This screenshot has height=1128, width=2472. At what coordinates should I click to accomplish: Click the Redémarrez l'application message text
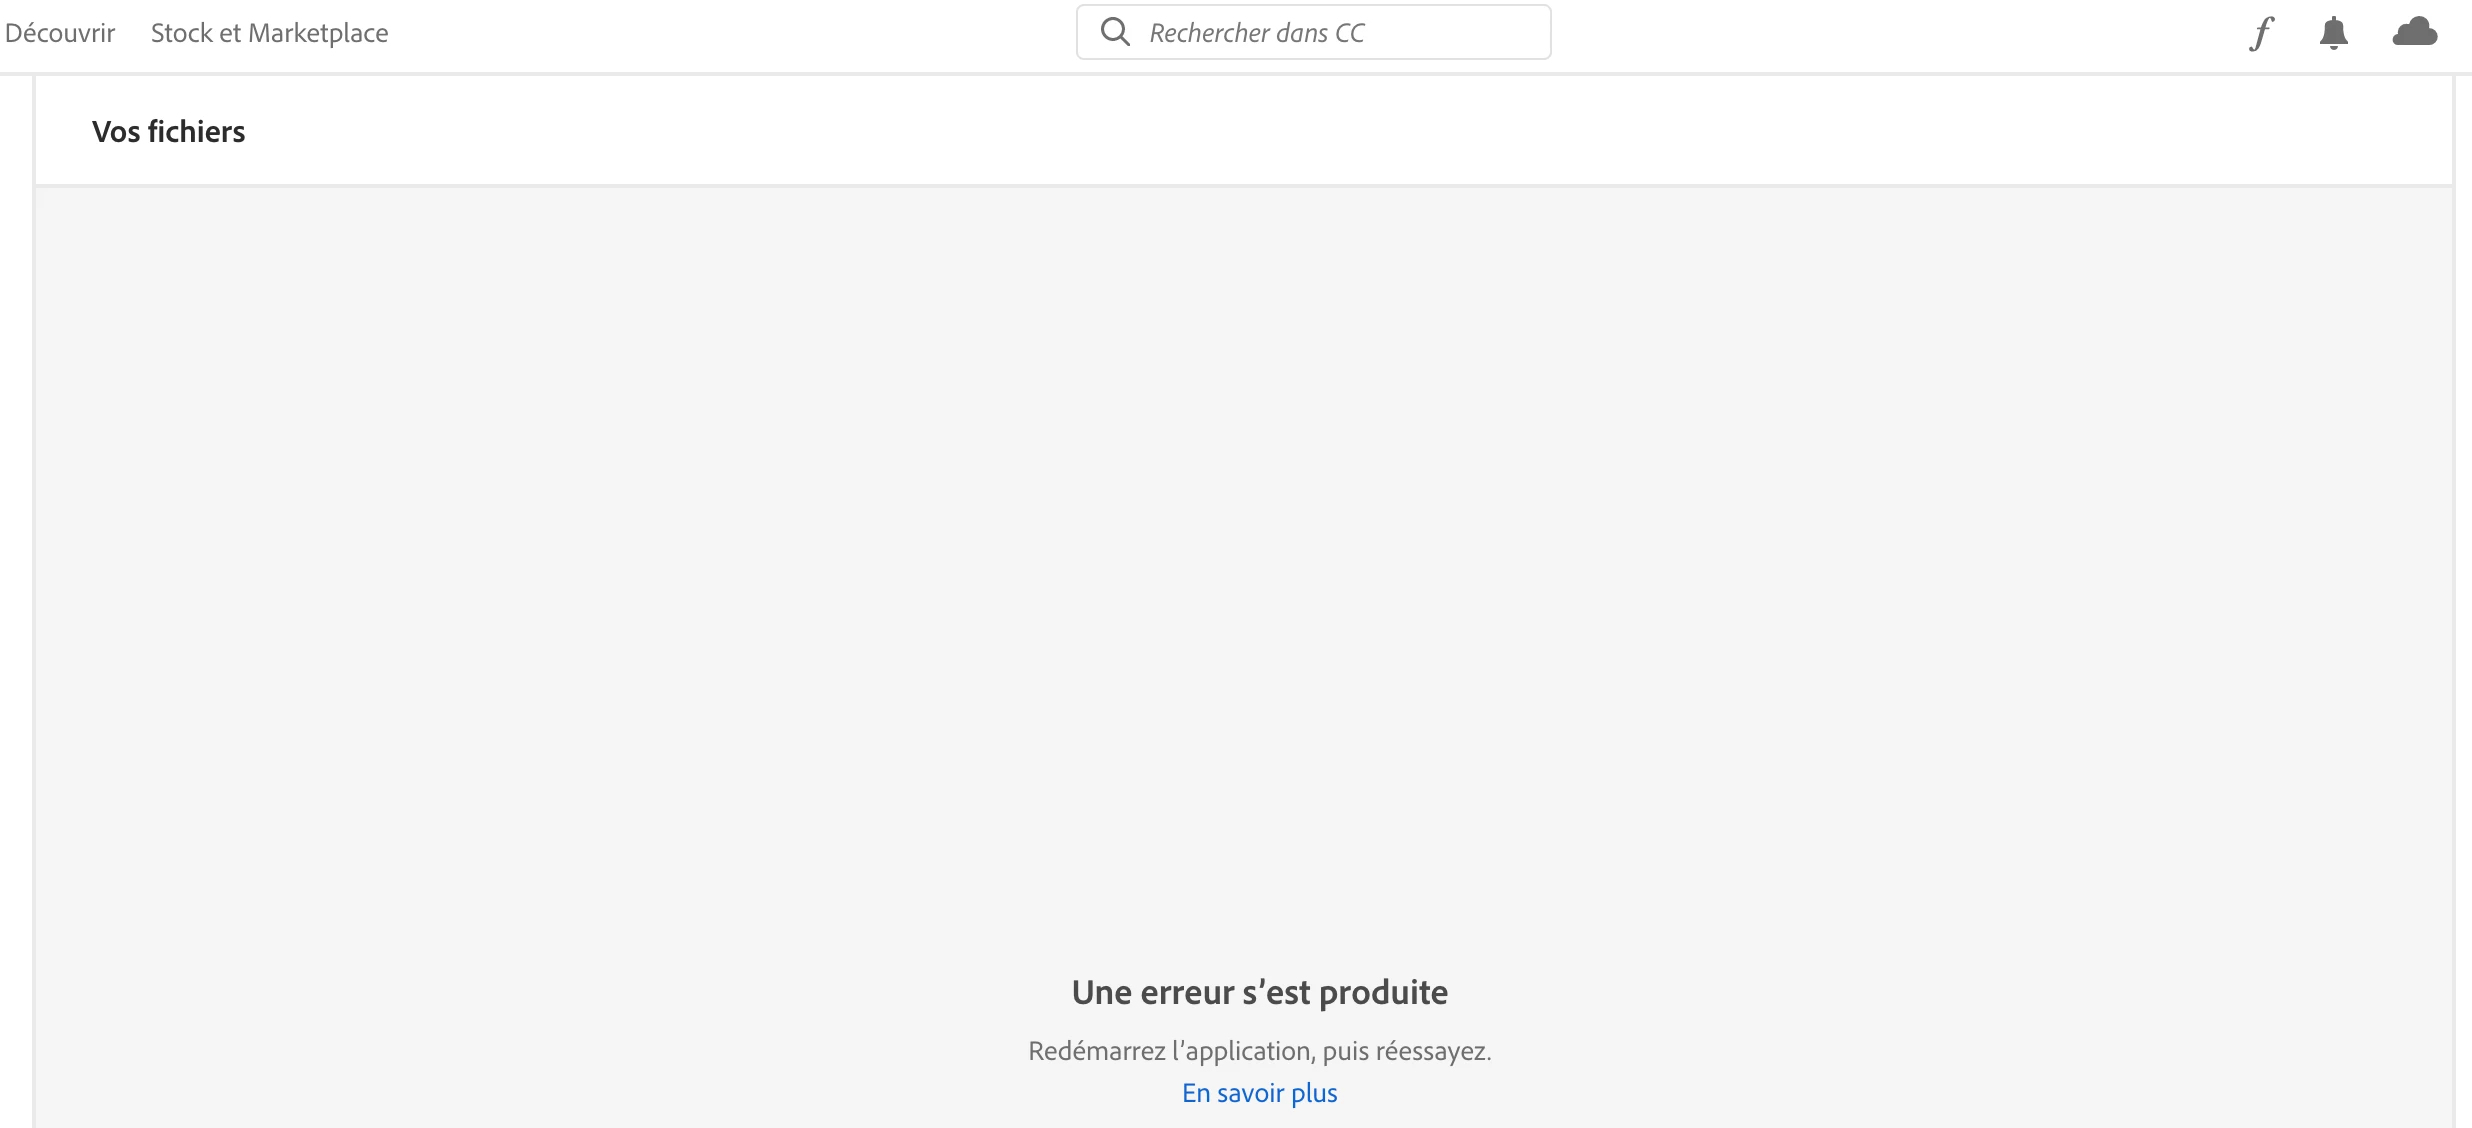pos(1259,1051)
